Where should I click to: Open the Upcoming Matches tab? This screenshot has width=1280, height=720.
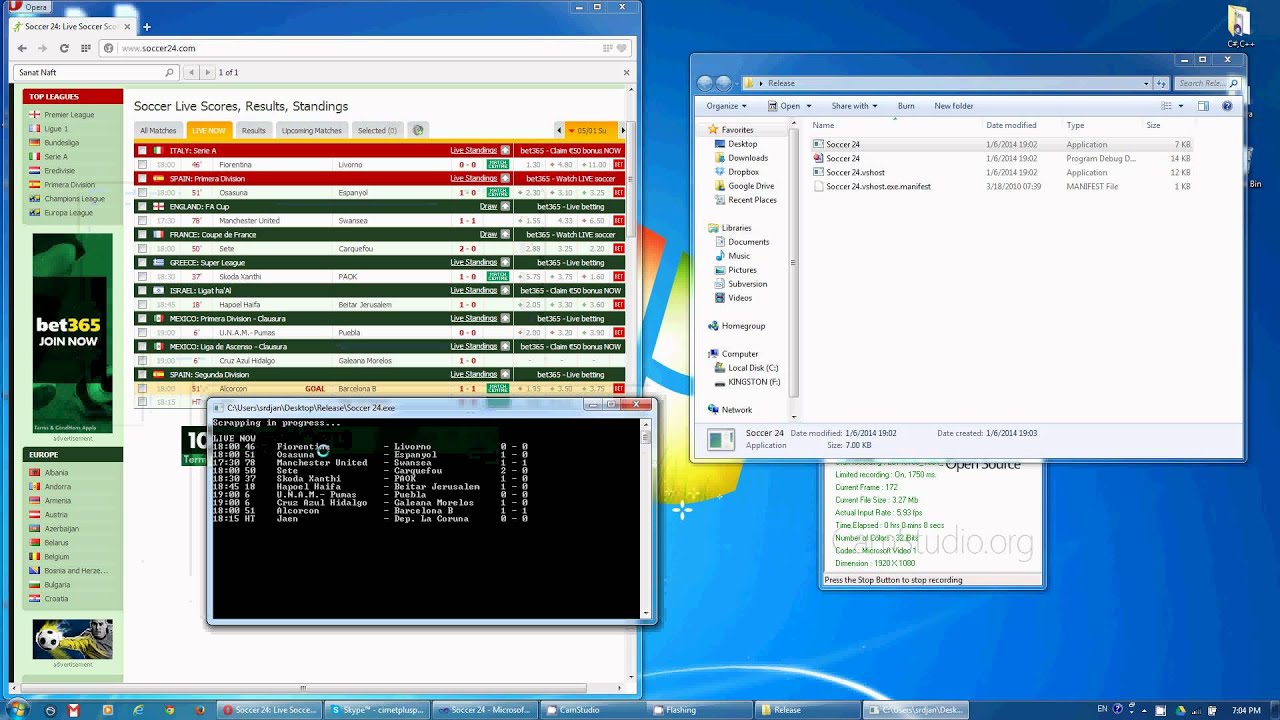point(312,130)
